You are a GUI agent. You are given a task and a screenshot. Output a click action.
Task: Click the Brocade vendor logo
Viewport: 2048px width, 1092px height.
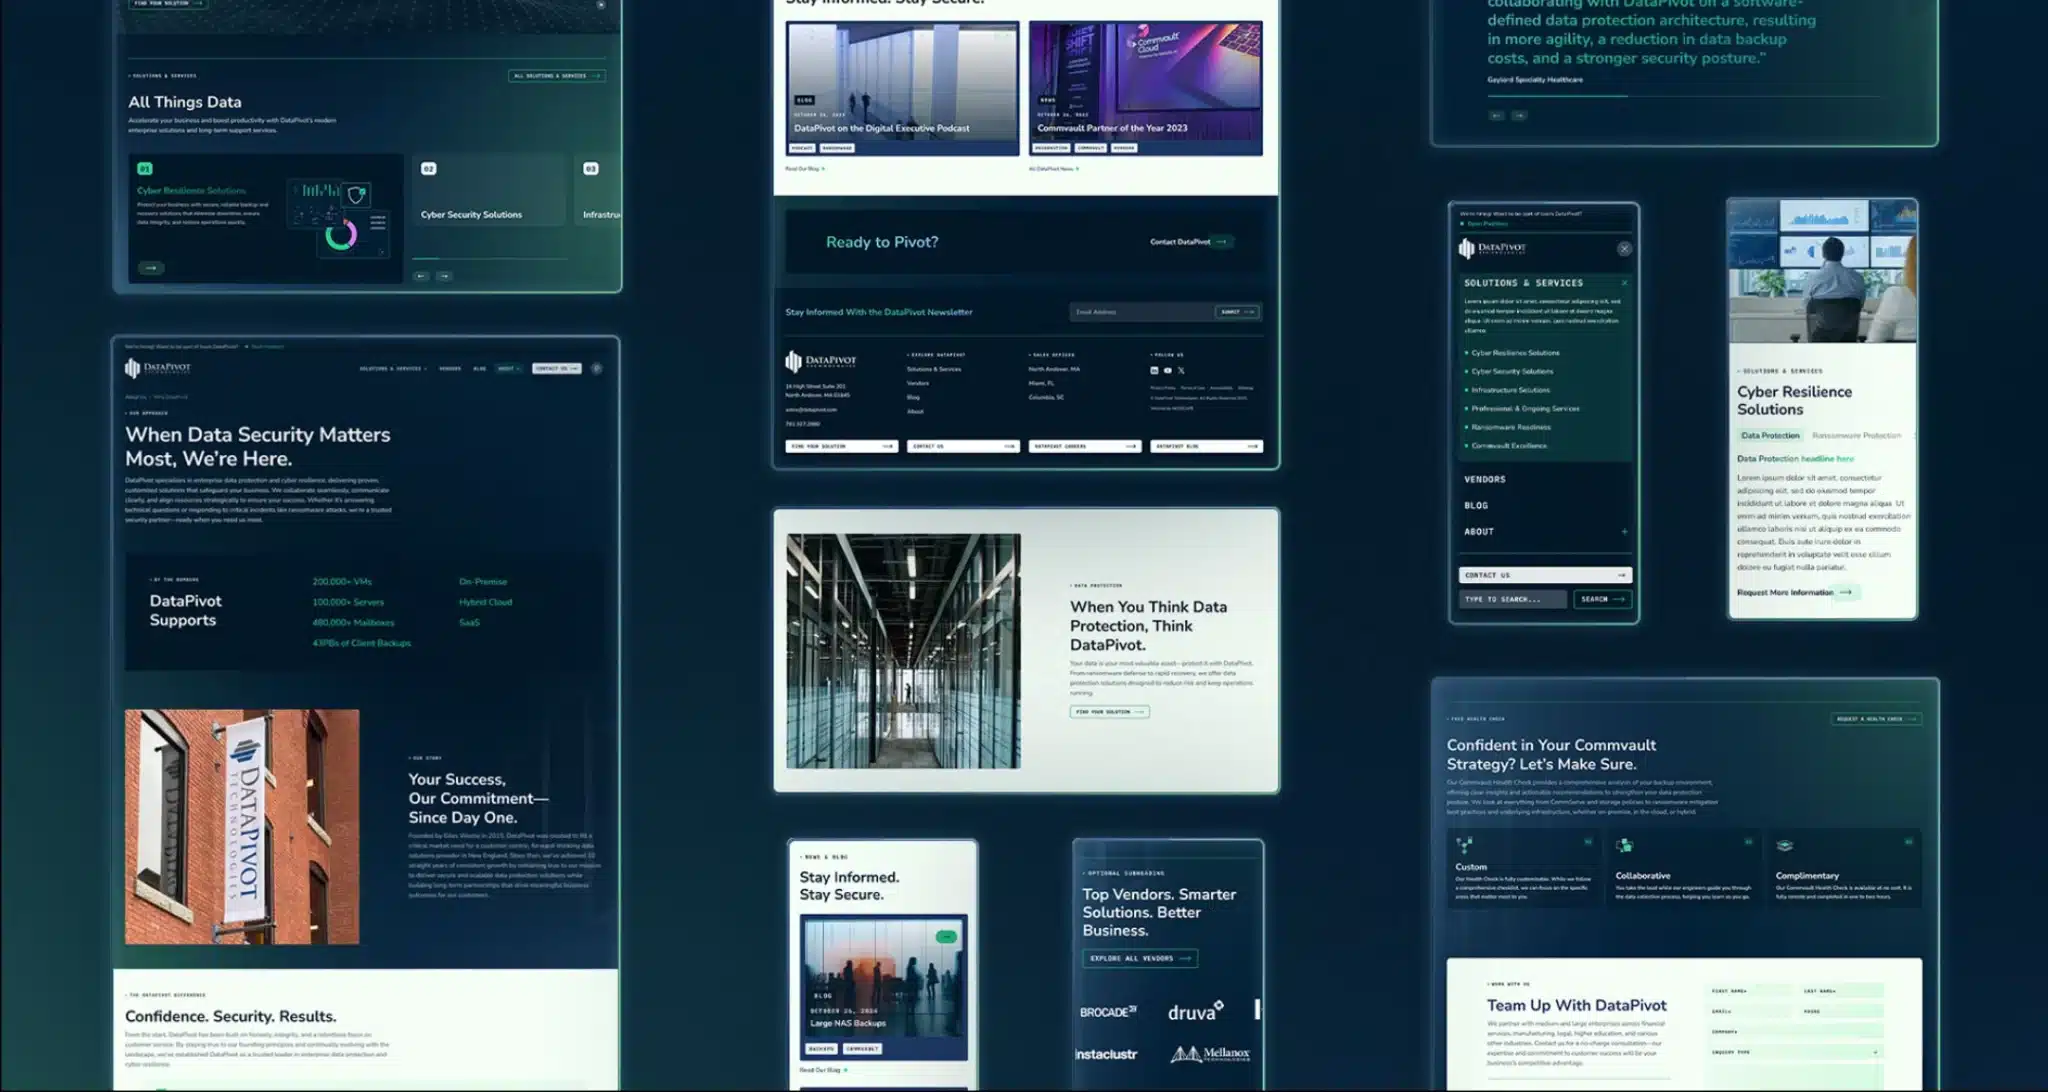[1108, 1012]
